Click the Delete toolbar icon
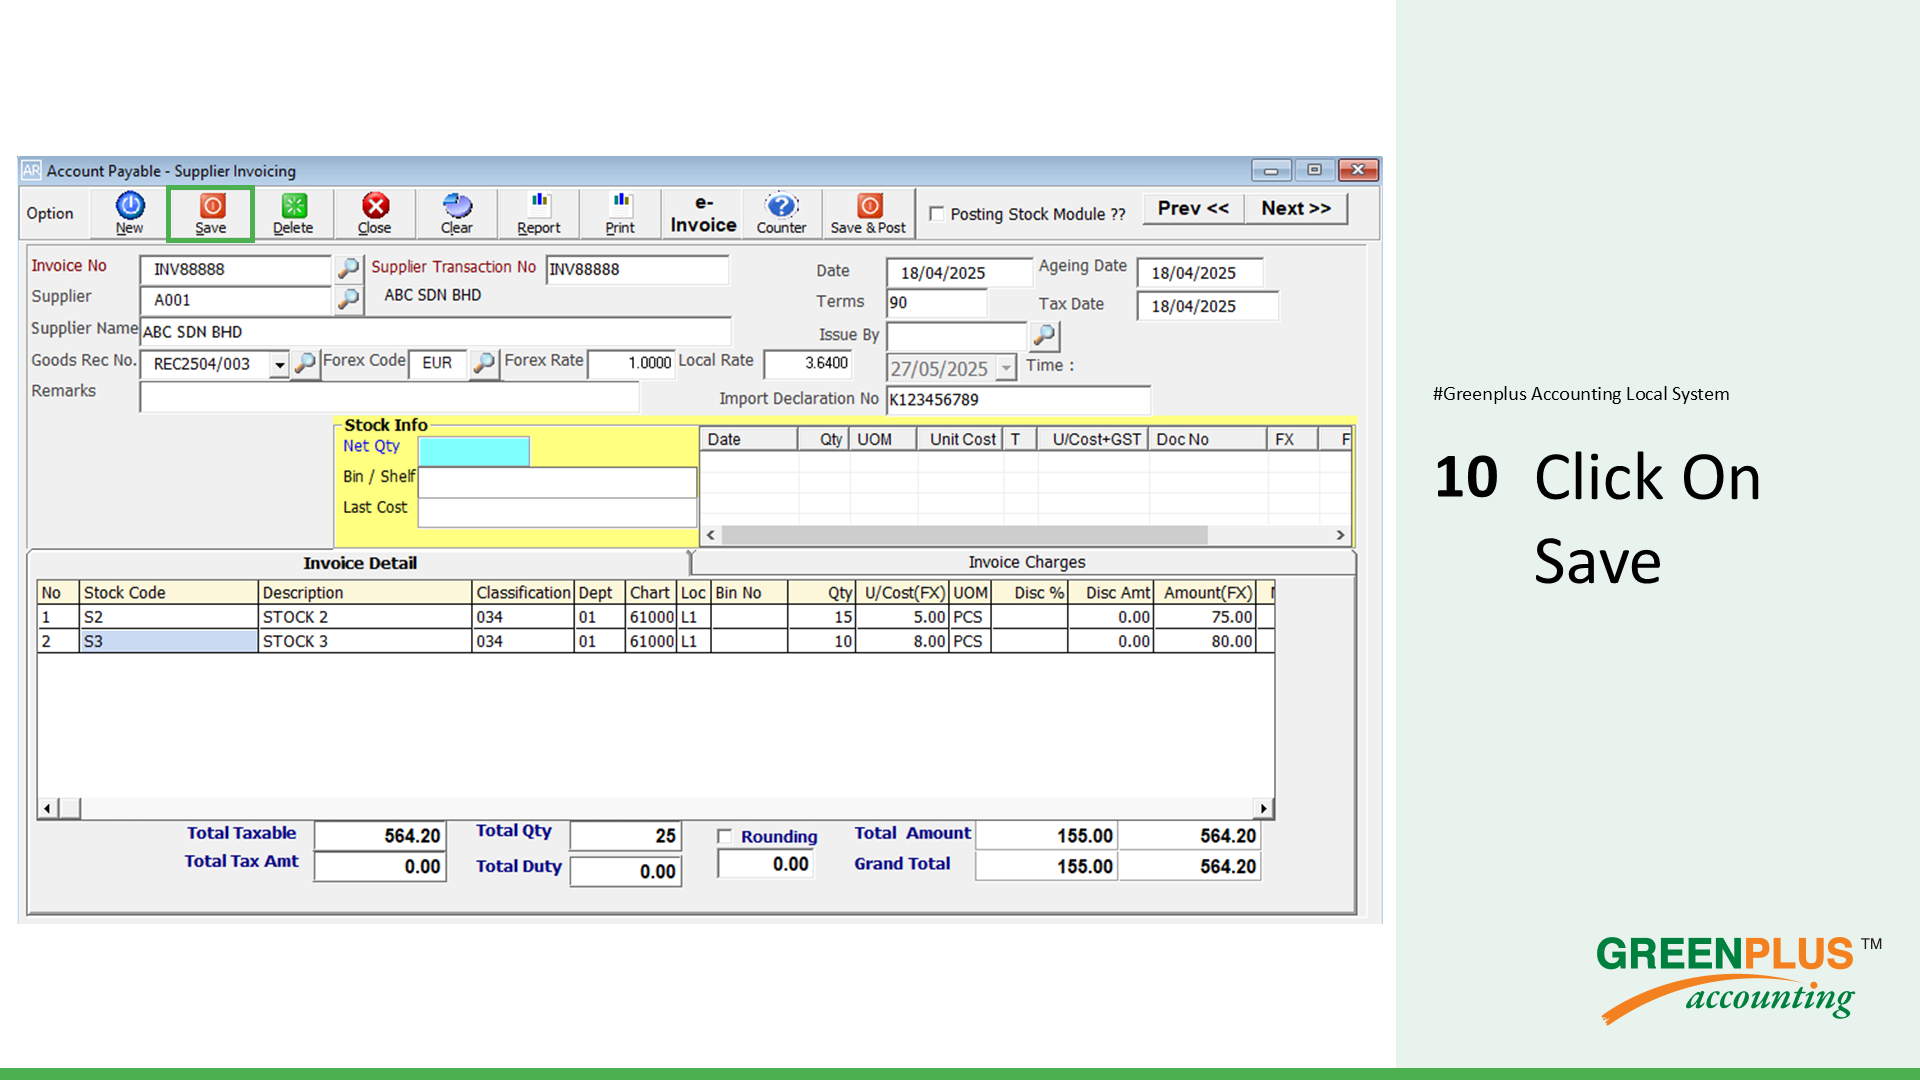 click(293, 213)
